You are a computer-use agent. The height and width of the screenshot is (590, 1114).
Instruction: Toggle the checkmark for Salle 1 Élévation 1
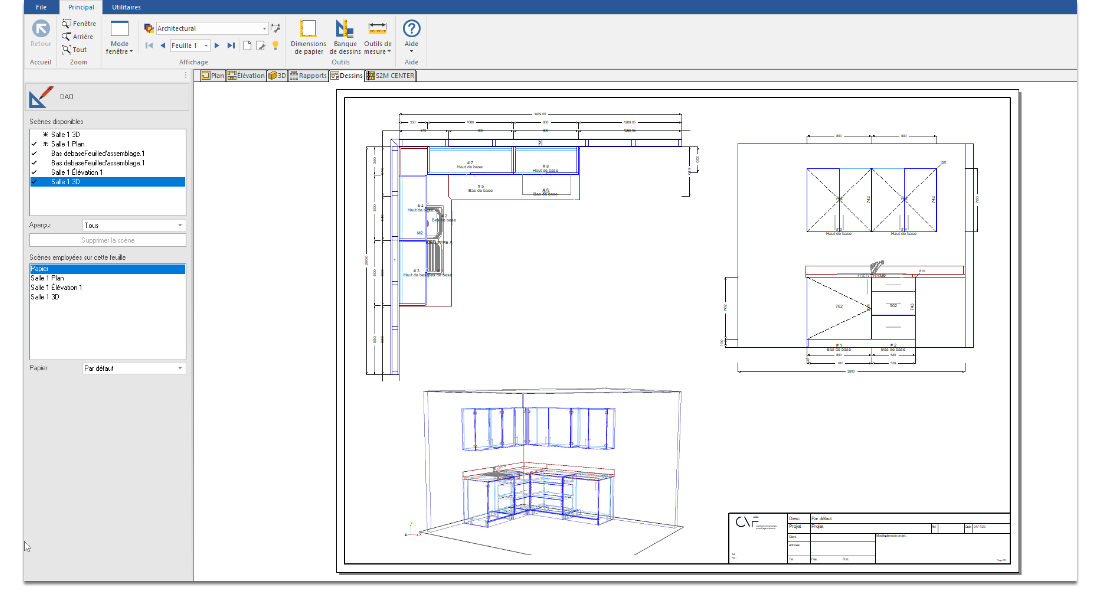34,173
